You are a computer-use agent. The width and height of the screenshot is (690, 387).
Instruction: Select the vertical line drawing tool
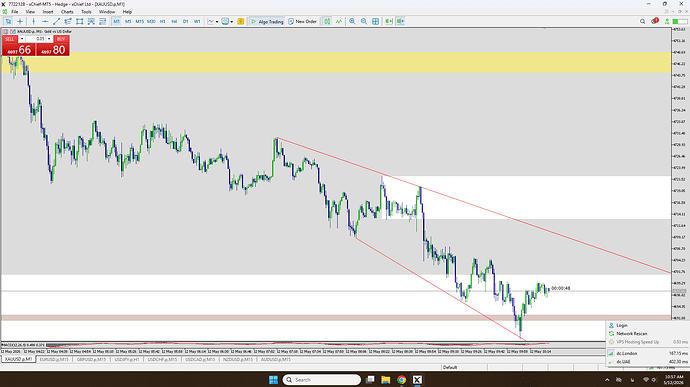pyautogui.click(x=33, y=21)
